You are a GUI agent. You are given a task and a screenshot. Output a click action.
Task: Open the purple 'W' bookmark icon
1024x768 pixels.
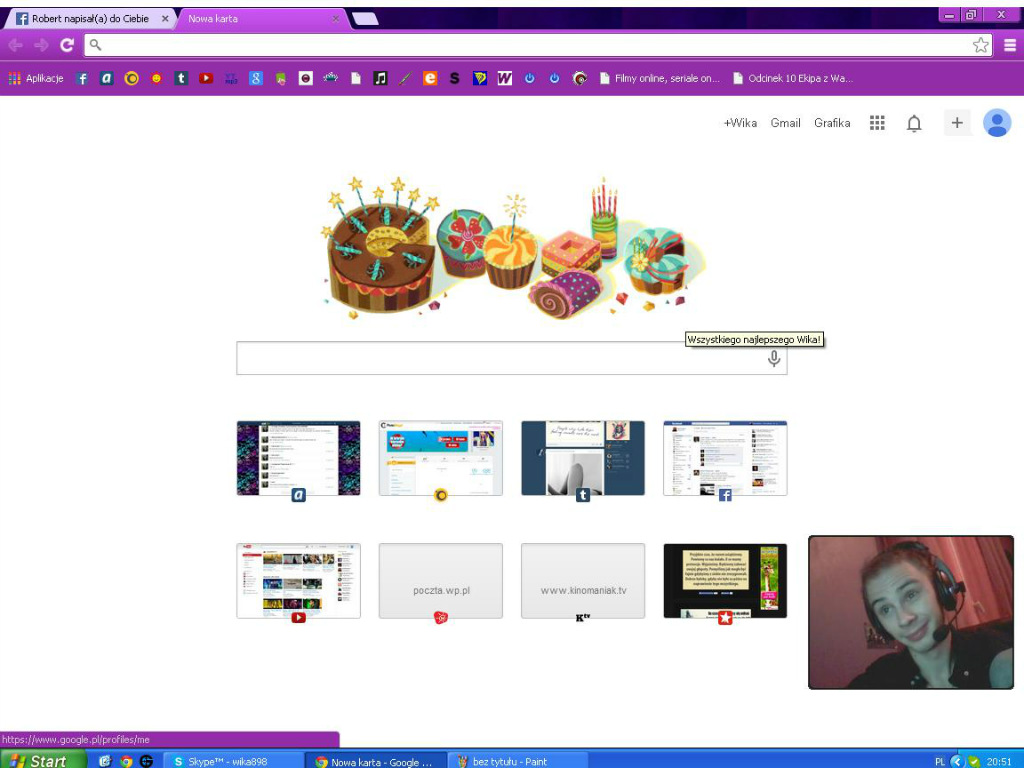(x=504, y=78)
